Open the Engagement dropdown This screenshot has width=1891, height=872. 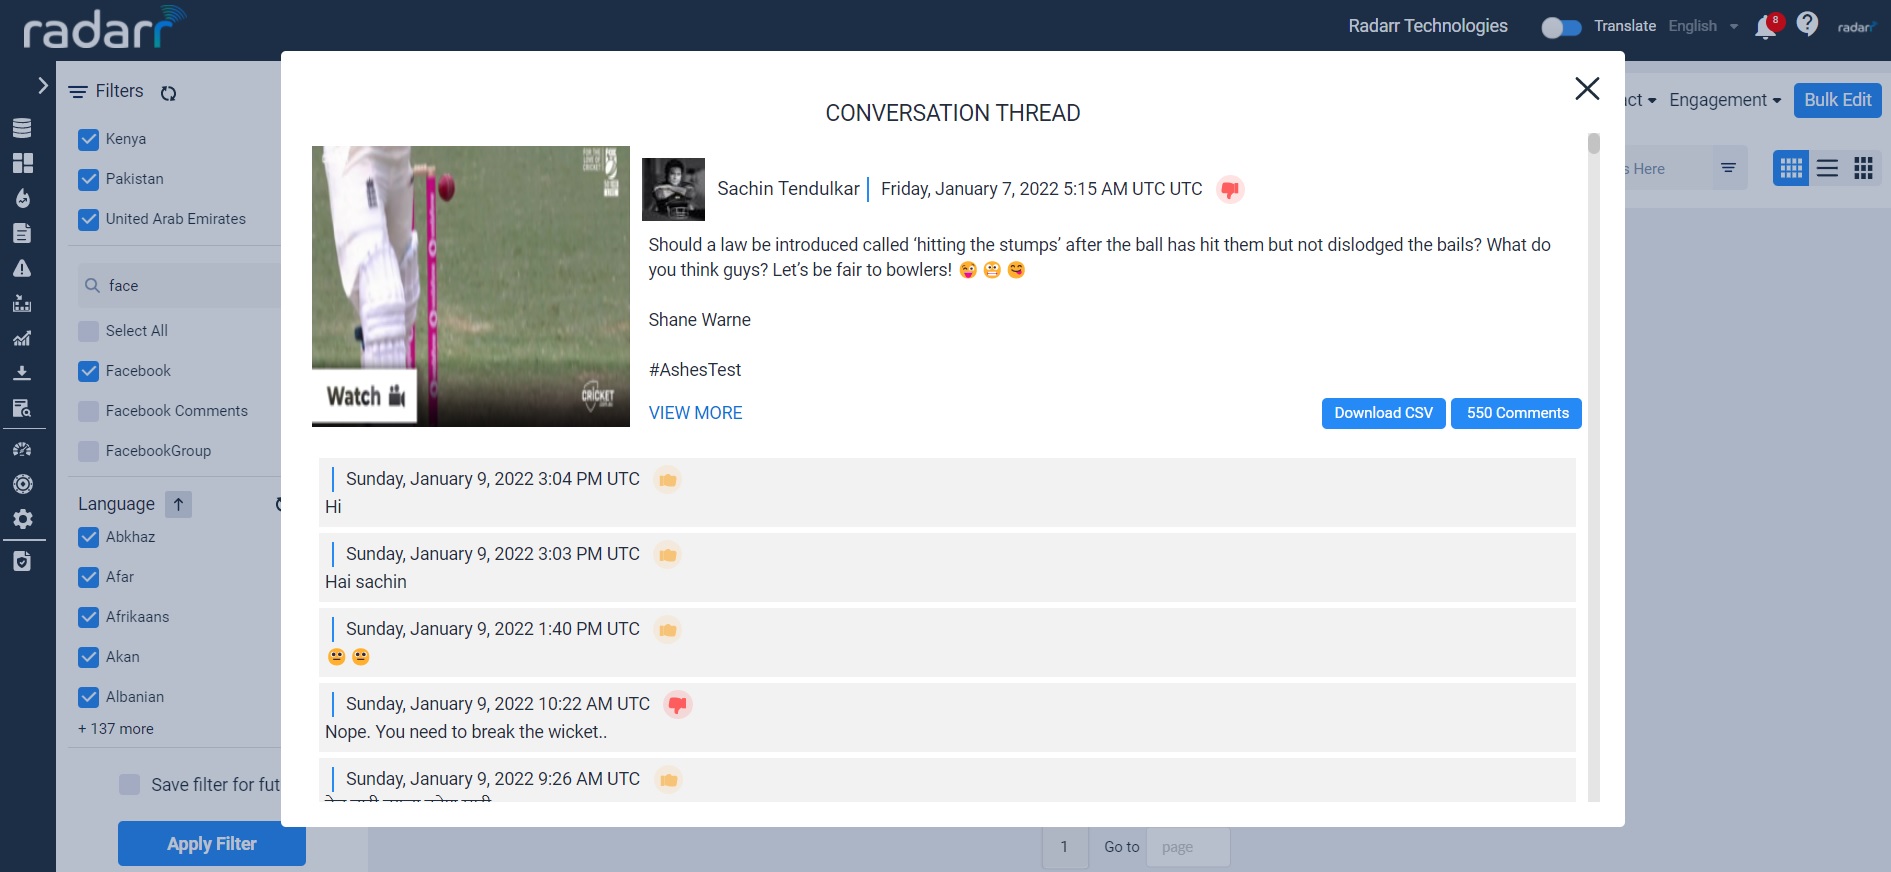(x=1724, y=100)
